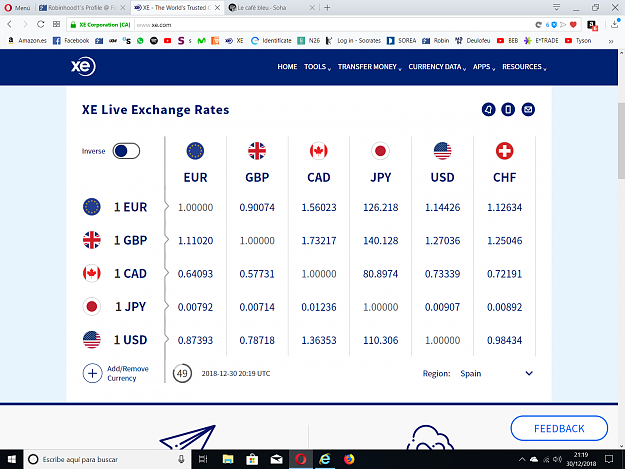625x469 pixels.
Task: Click the CHF column Swiss flag icon
Action: (505, 151)
